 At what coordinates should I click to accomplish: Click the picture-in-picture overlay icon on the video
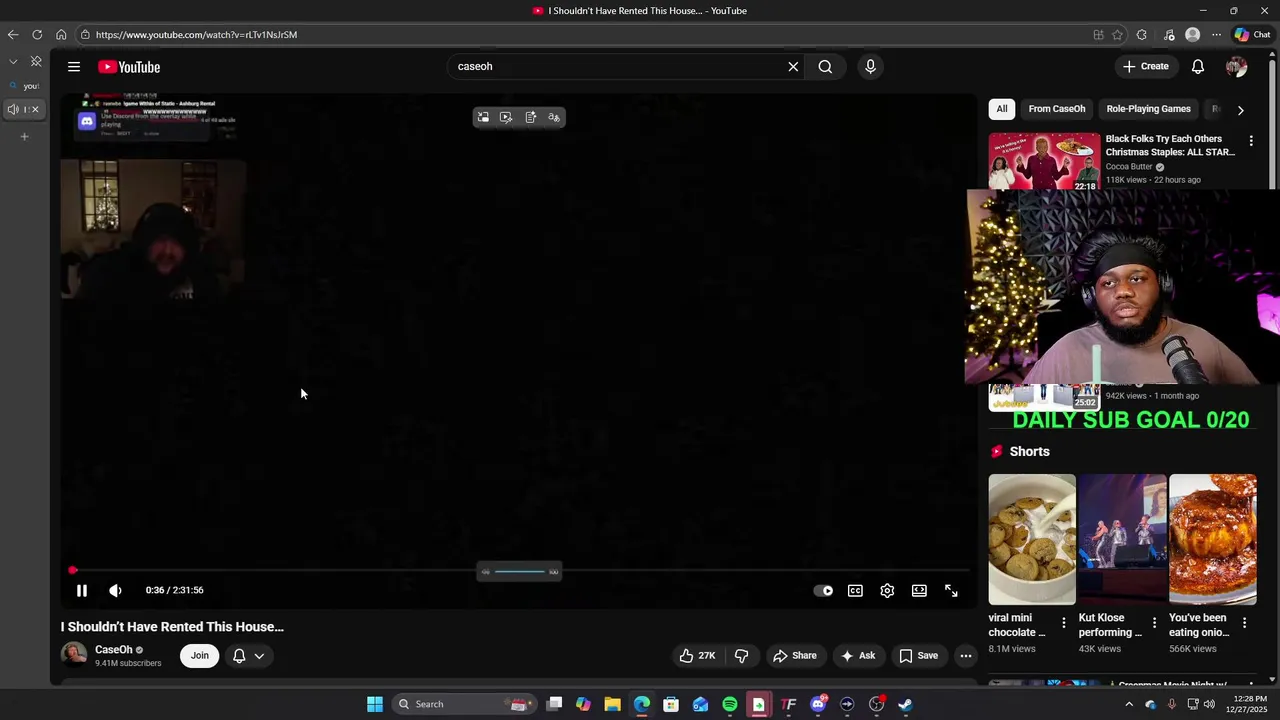pyautogui.click(x=483, y=117)
